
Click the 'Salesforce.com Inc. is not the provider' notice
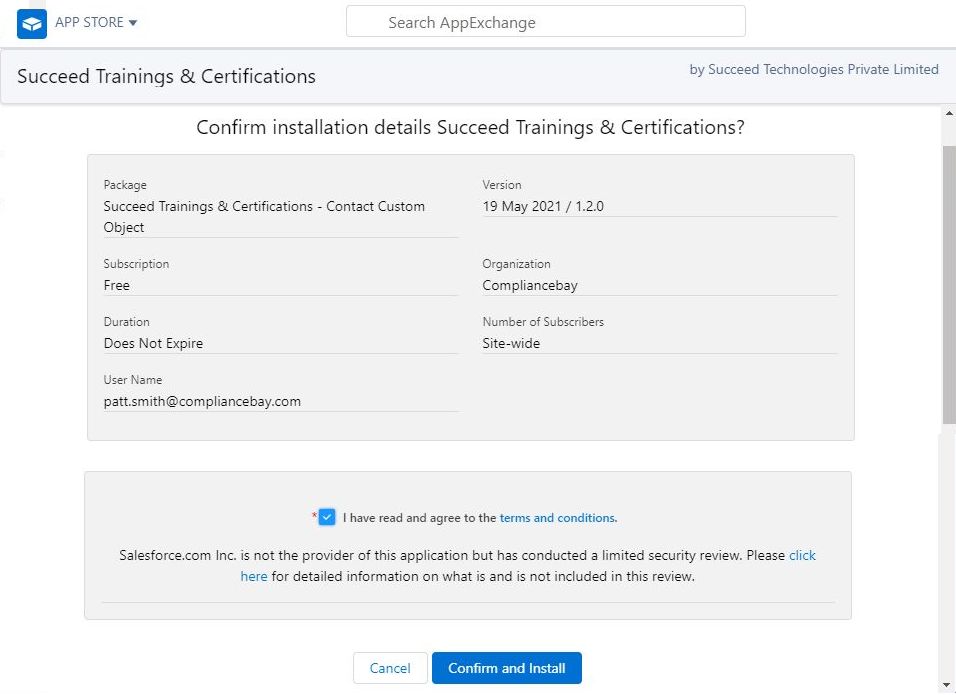coord(467,566)
